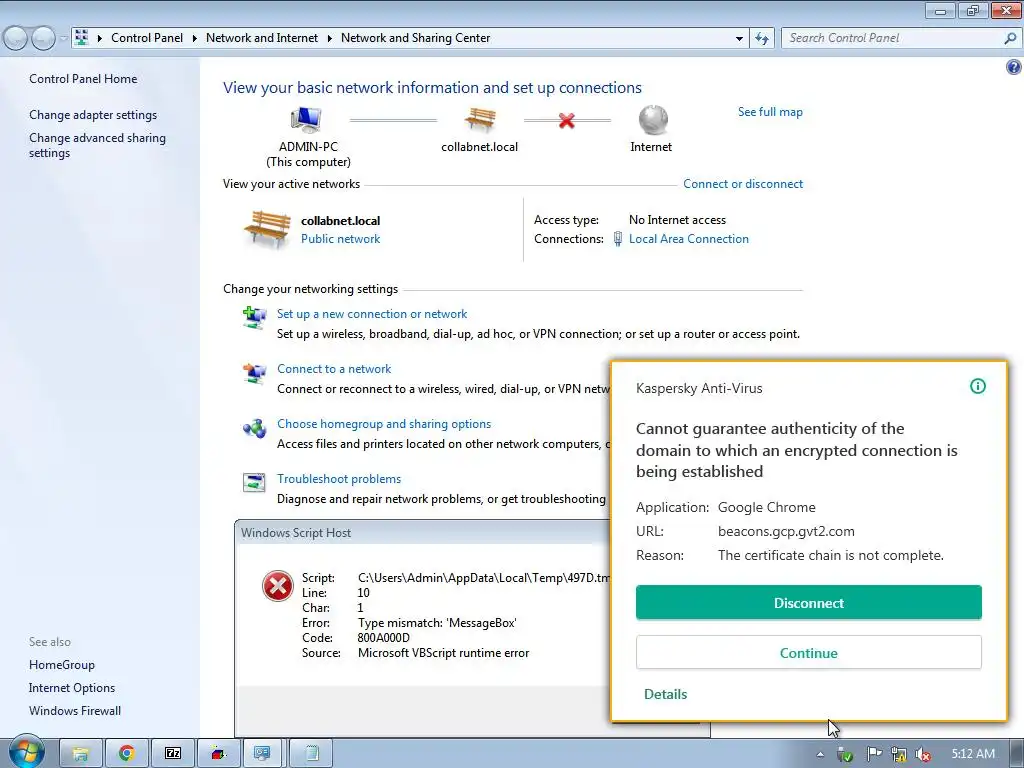This screenshot has width=1024, height=768.
Task: Click the colorful app icon in taskbar
Action: (x=218, y=754)
